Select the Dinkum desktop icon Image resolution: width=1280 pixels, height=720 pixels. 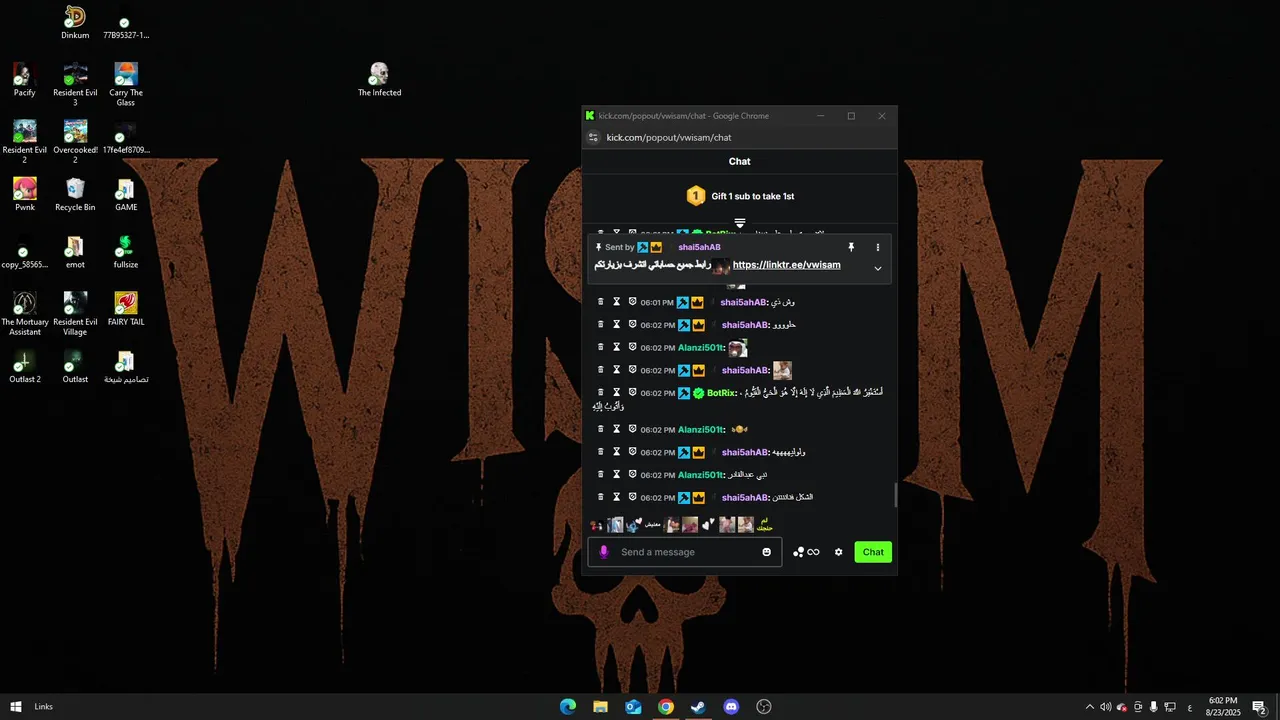[75, 22]
